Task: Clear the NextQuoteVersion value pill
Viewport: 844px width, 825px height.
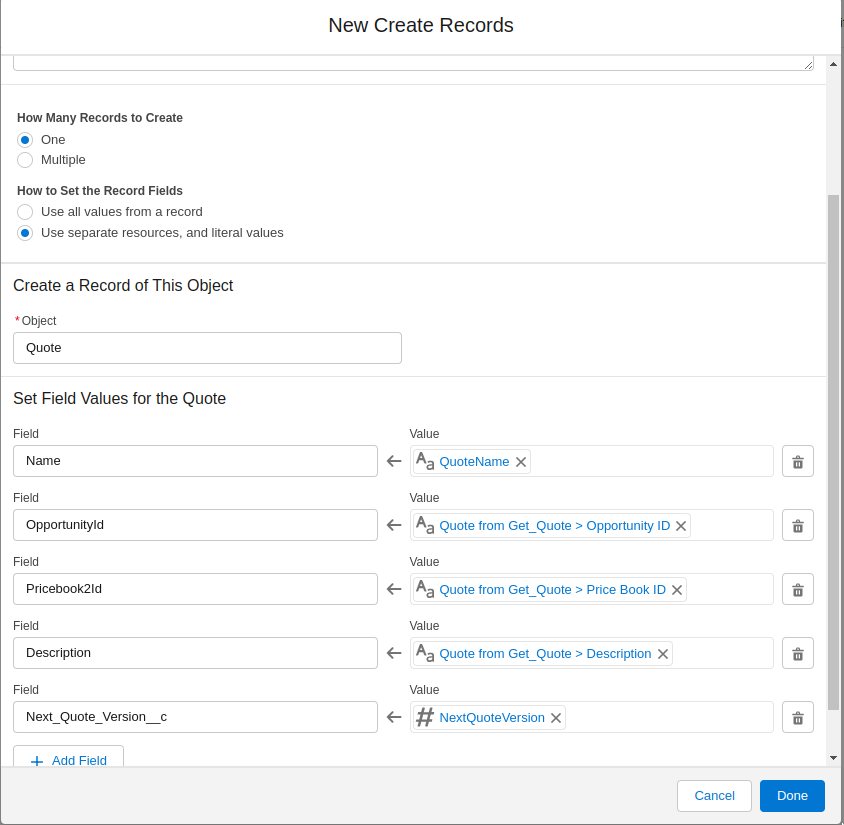Action: point(556,718)
